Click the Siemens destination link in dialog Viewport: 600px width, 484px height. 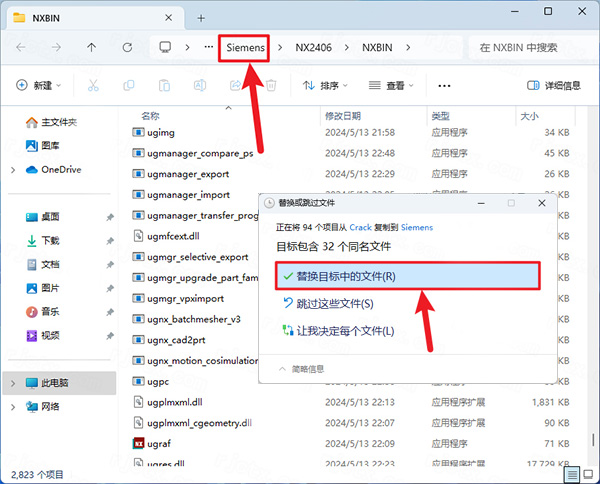point(417,227)
